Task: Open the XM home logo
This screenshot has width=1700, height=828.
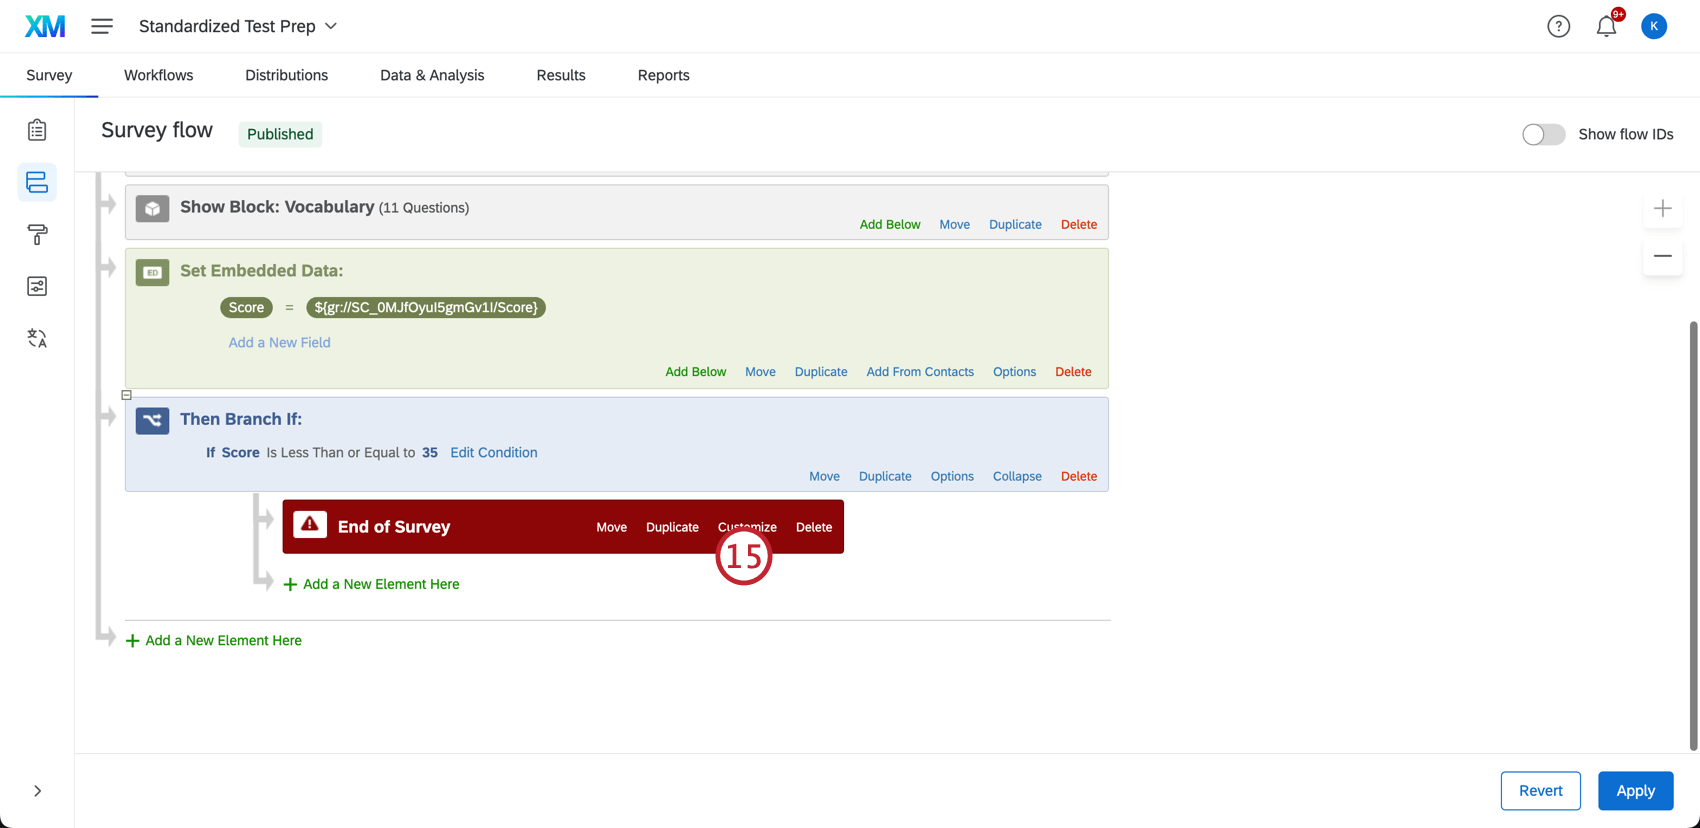Action: pos(45,26)
